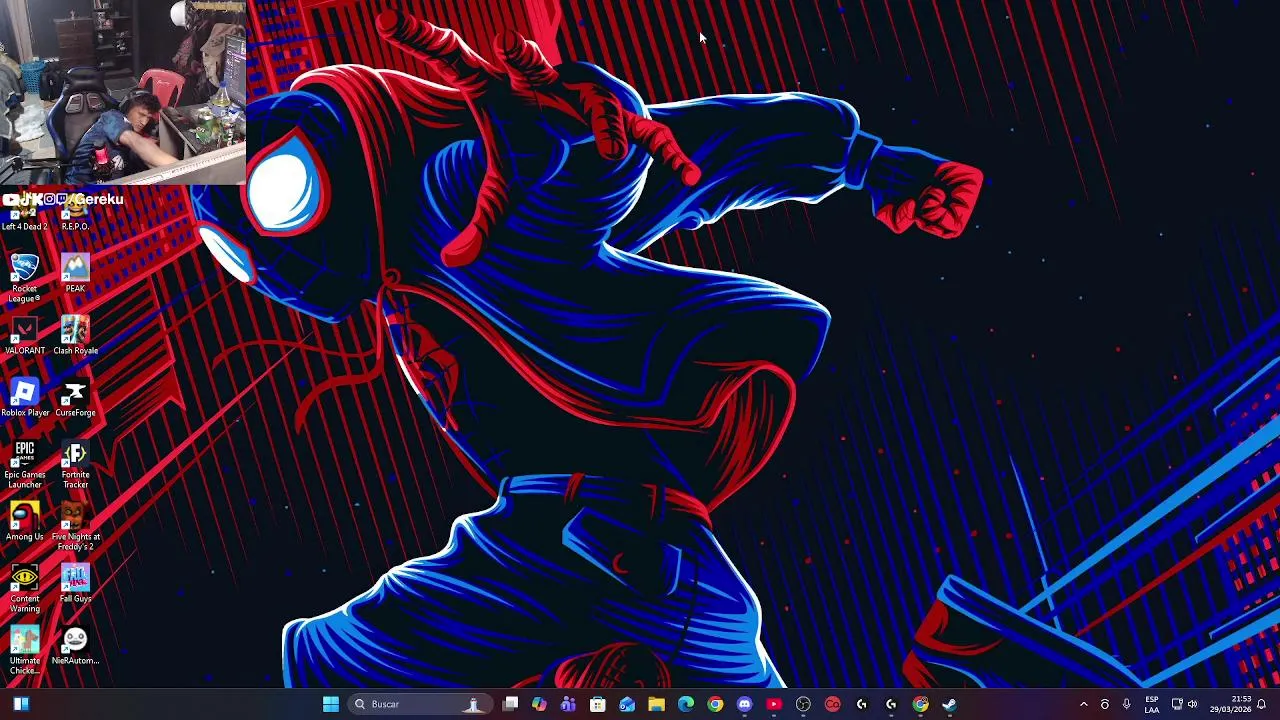
Task: Switch to OBS Studio on the taskbar
Action: (x=803, y=704)
